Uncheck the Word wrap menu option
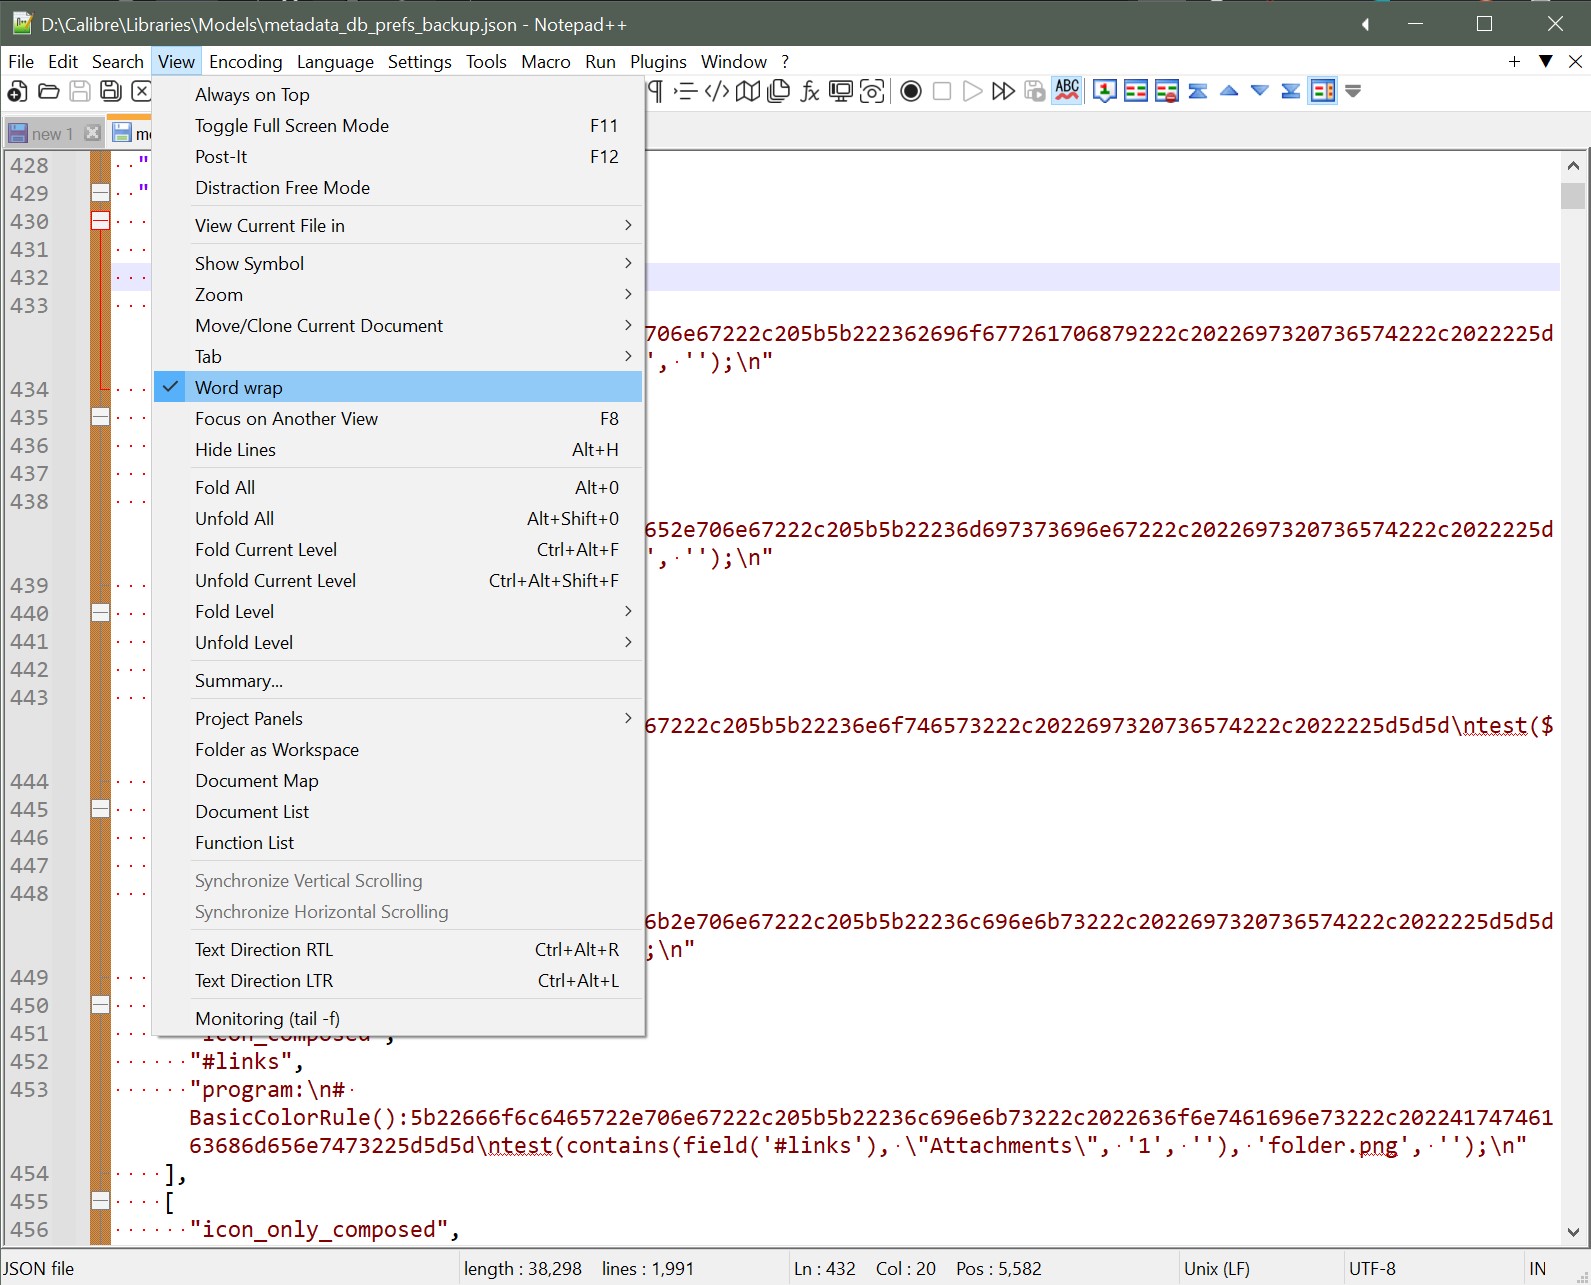The image size is (1591, 1285). [x=239, y=387]
